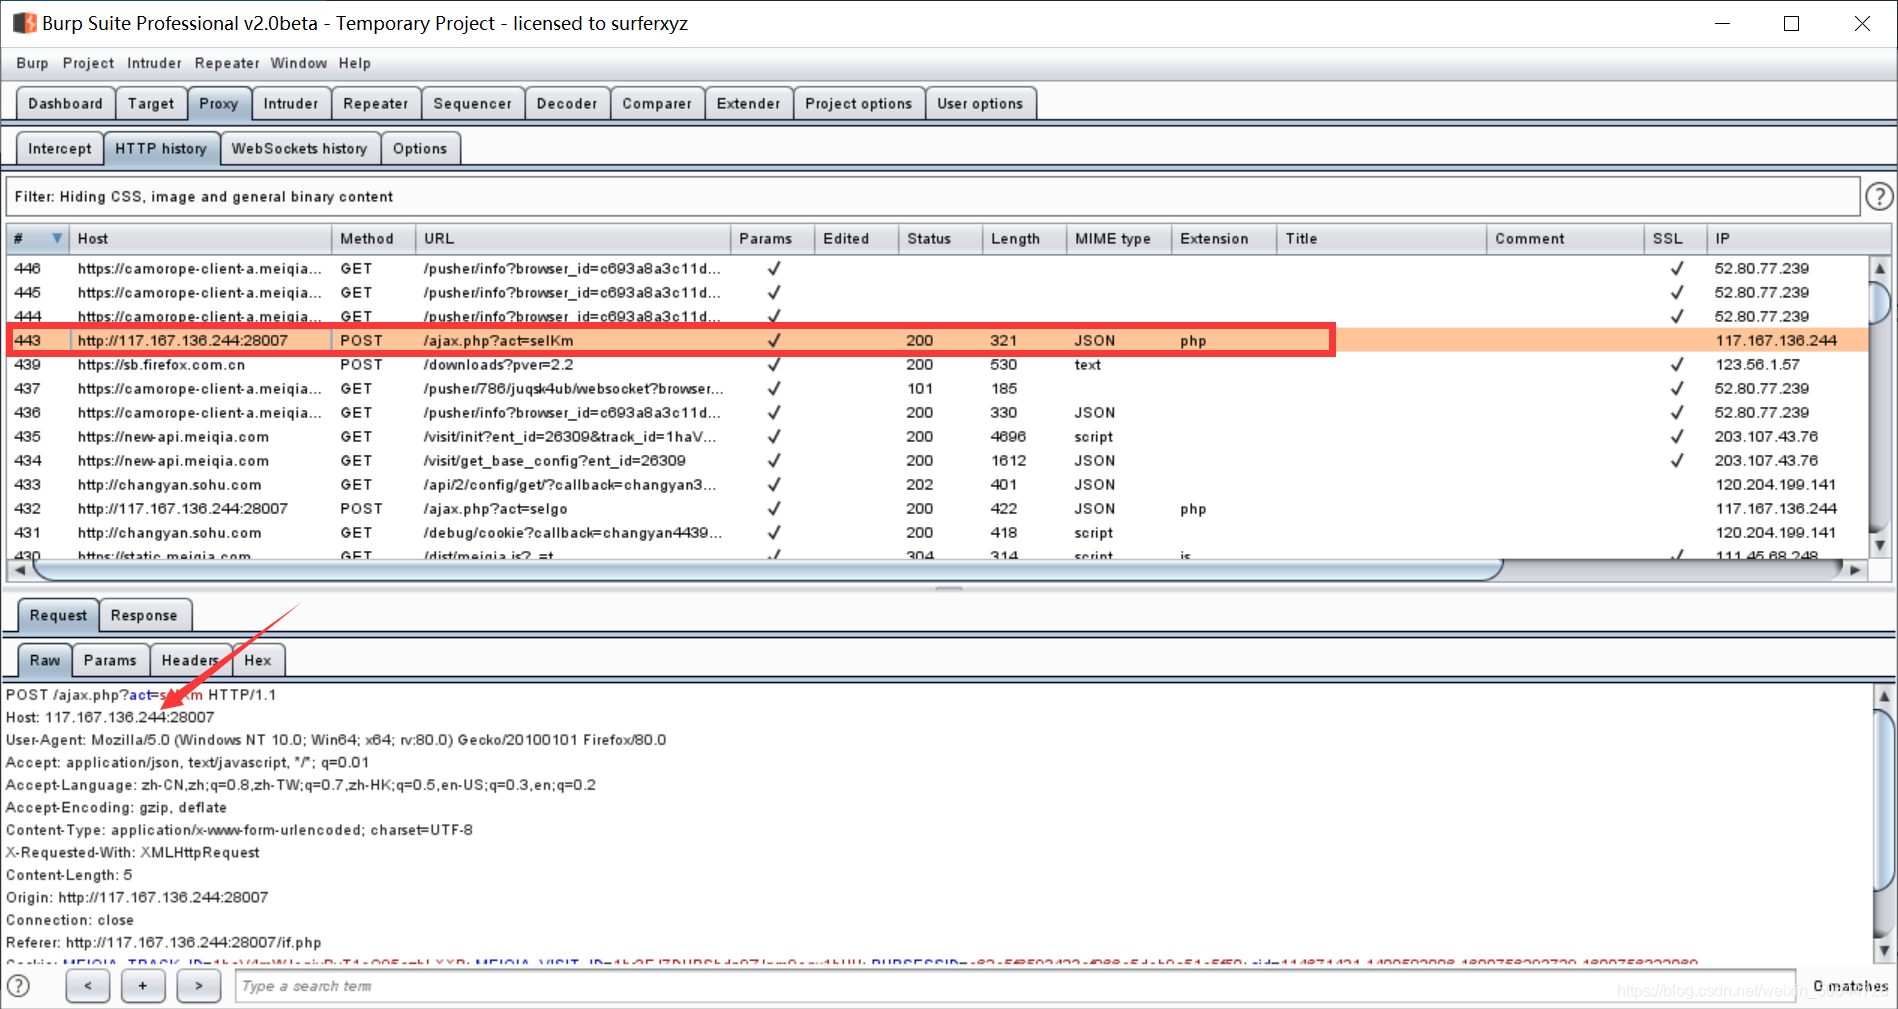The height and width of the screenshot is (1009, 1898).
Task: Show the Raw request view
Action: pos(45,660)
